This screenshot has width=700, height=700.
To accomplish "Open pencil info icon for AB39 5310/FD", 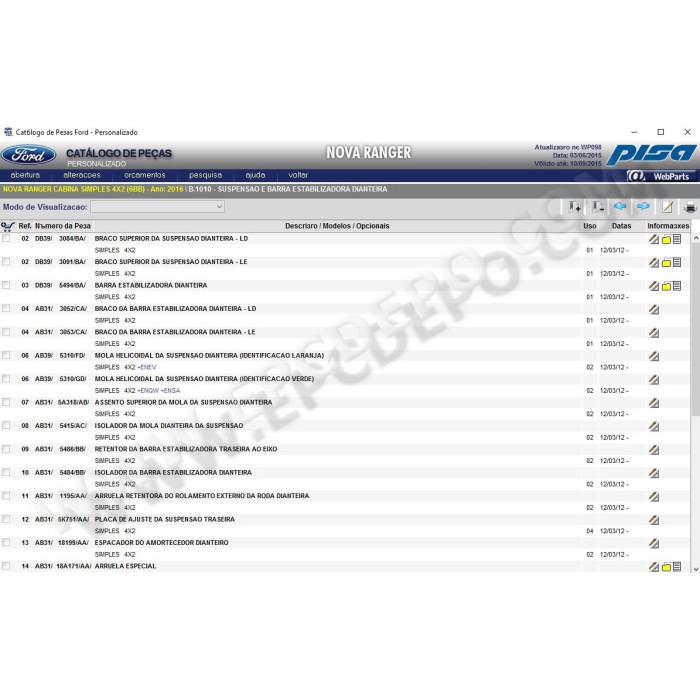I will coord(654,356).
